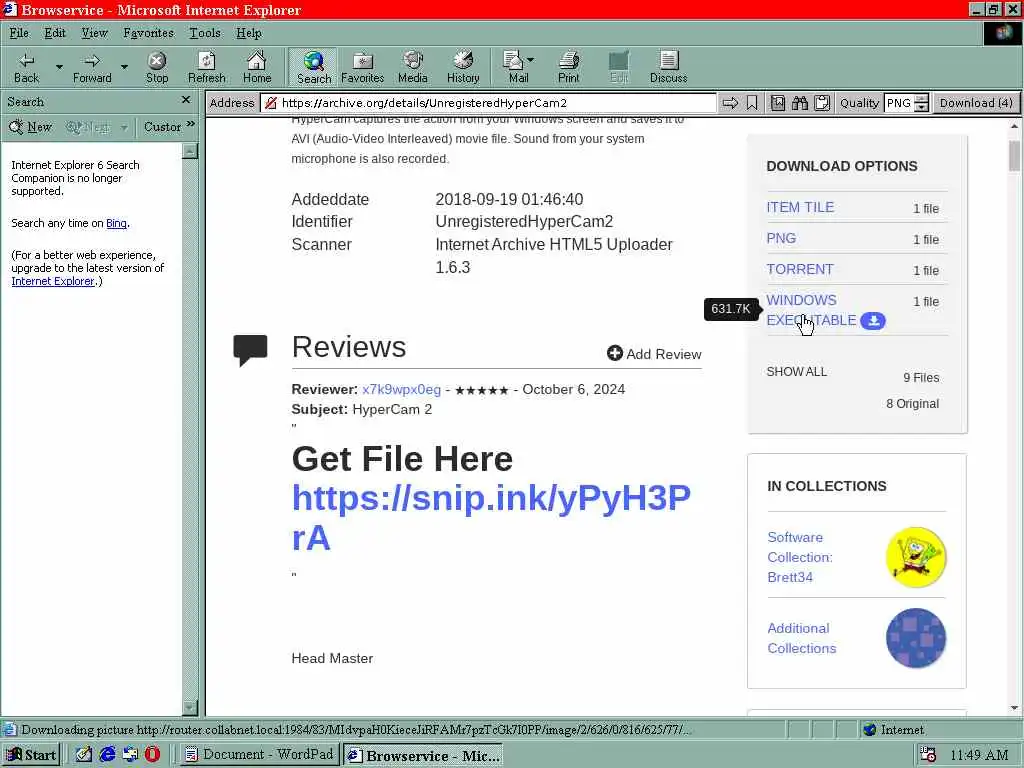The width and height of the screenshot is (1024, 768).
Task: Close the Search side pane
Action: coord(186,100)
